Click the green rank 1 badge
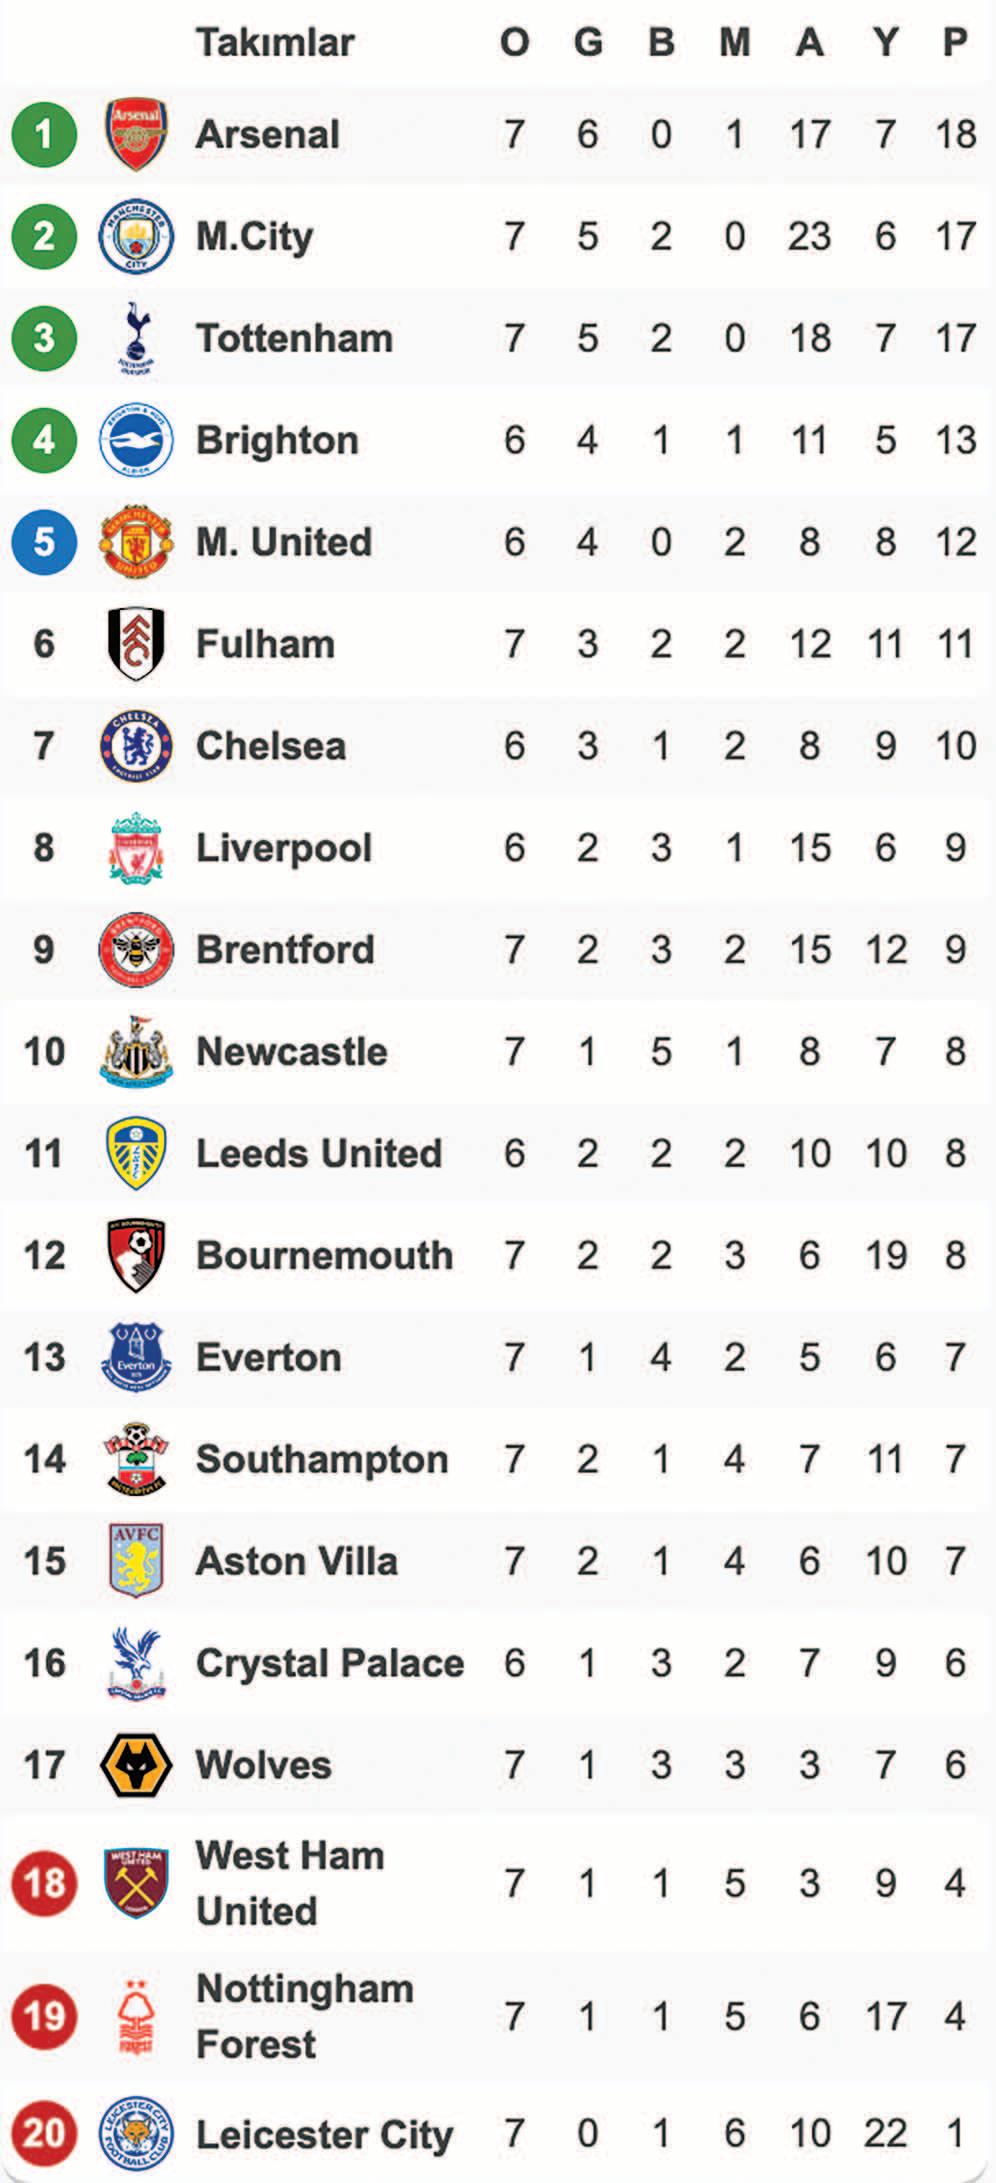Image resolution: width=996 pixels, height=2183 pixels. click(x=44, y=134)
